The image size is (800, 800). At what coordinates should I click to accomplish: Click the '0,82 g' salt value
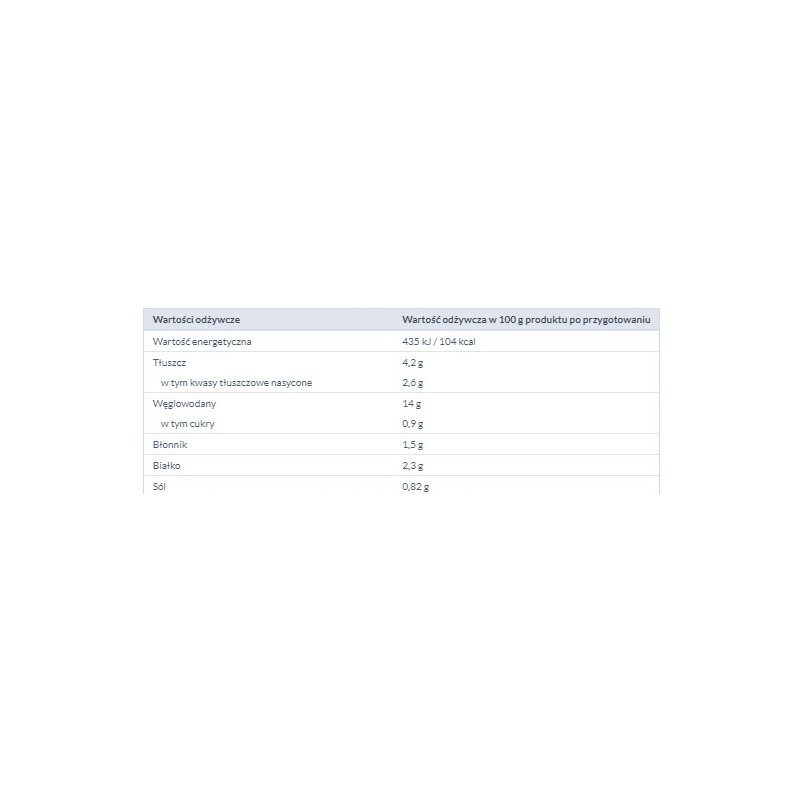pos(415,487)
